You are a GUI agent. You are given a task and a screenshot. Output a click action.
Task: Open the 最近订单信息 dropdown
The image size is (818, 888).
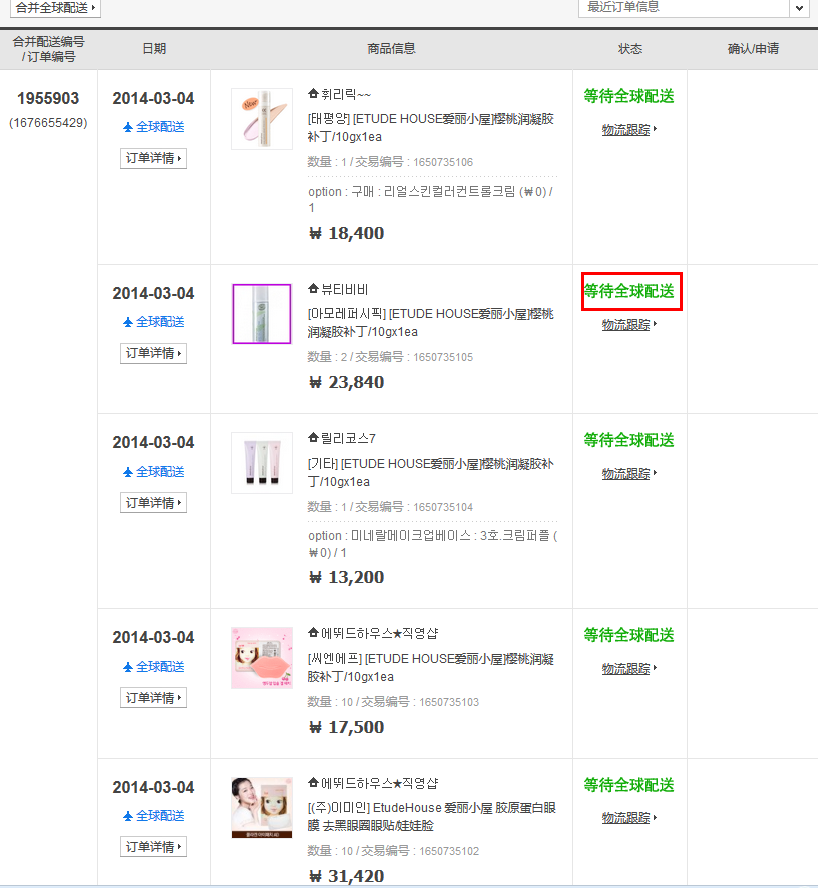click(x=798, y=8)
